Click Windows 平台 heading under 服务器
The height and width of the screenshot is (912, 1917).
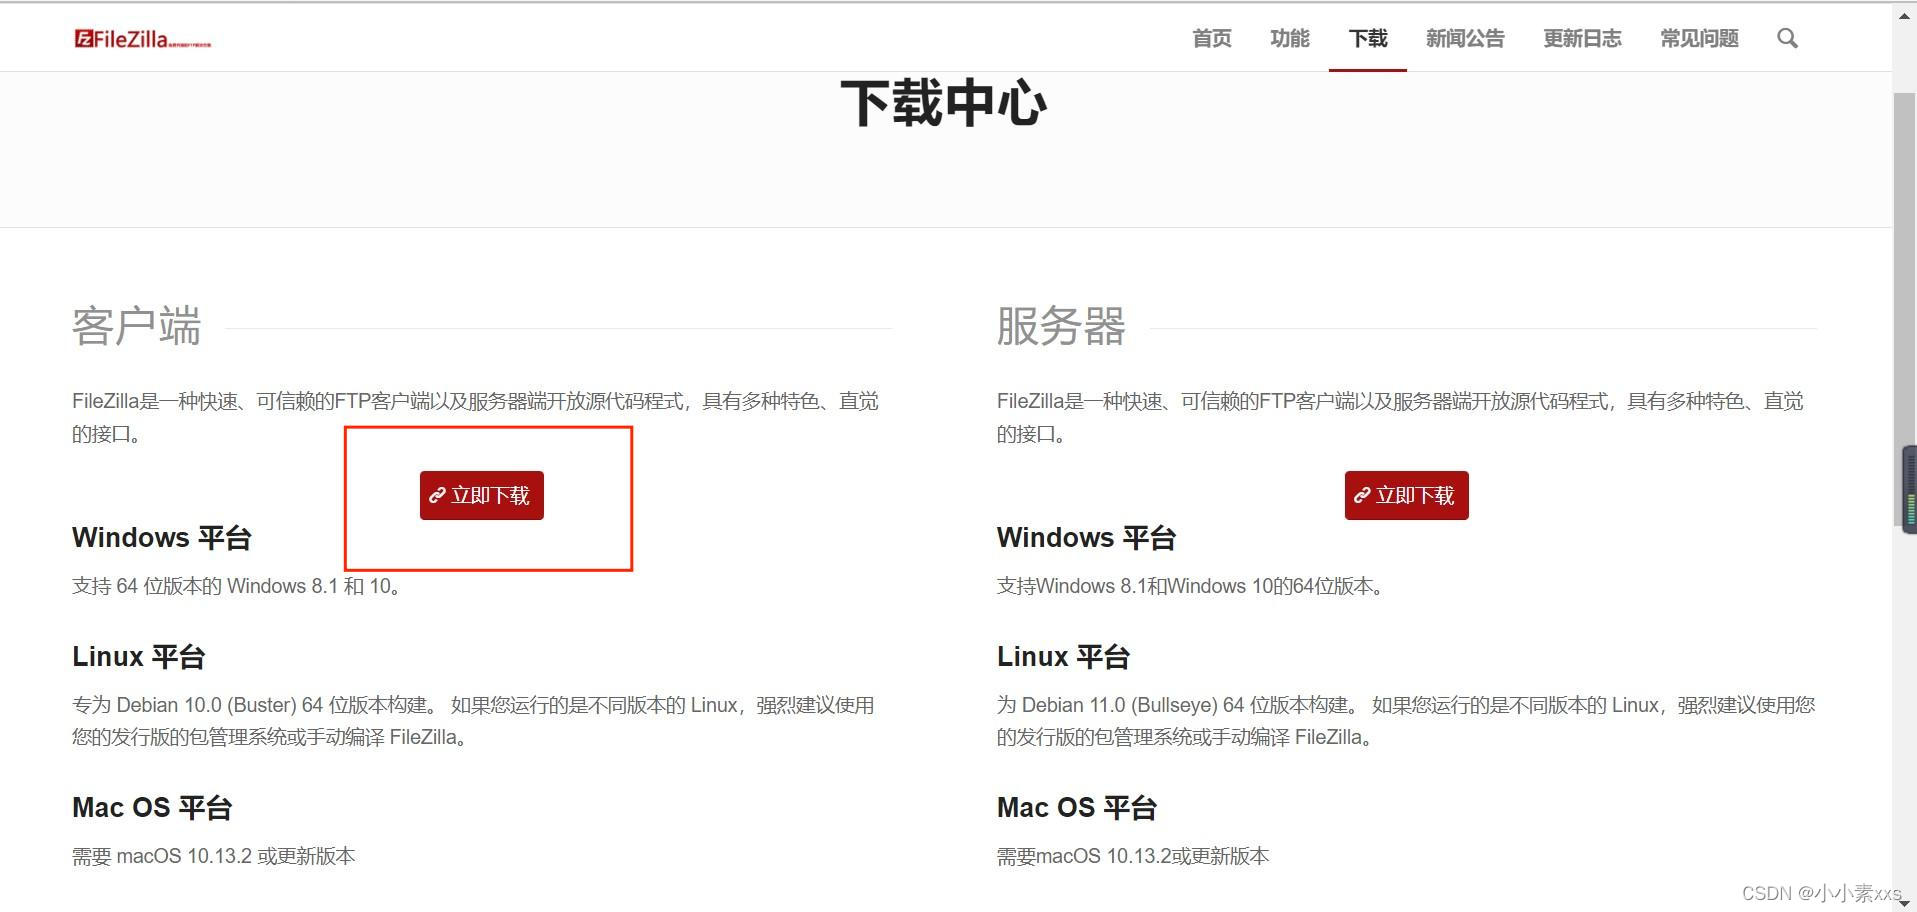click(1086, 538)
